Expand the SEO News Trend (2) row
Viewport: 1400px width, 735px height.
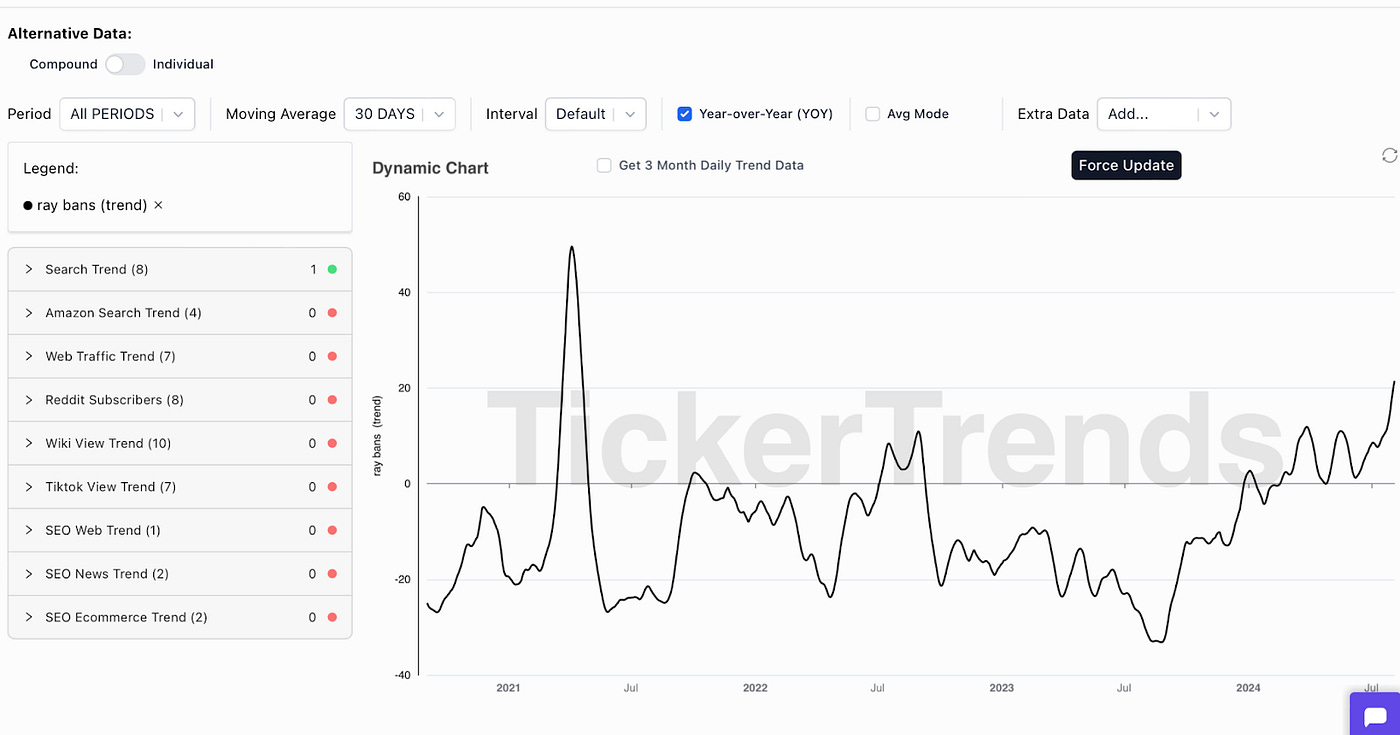180,574
